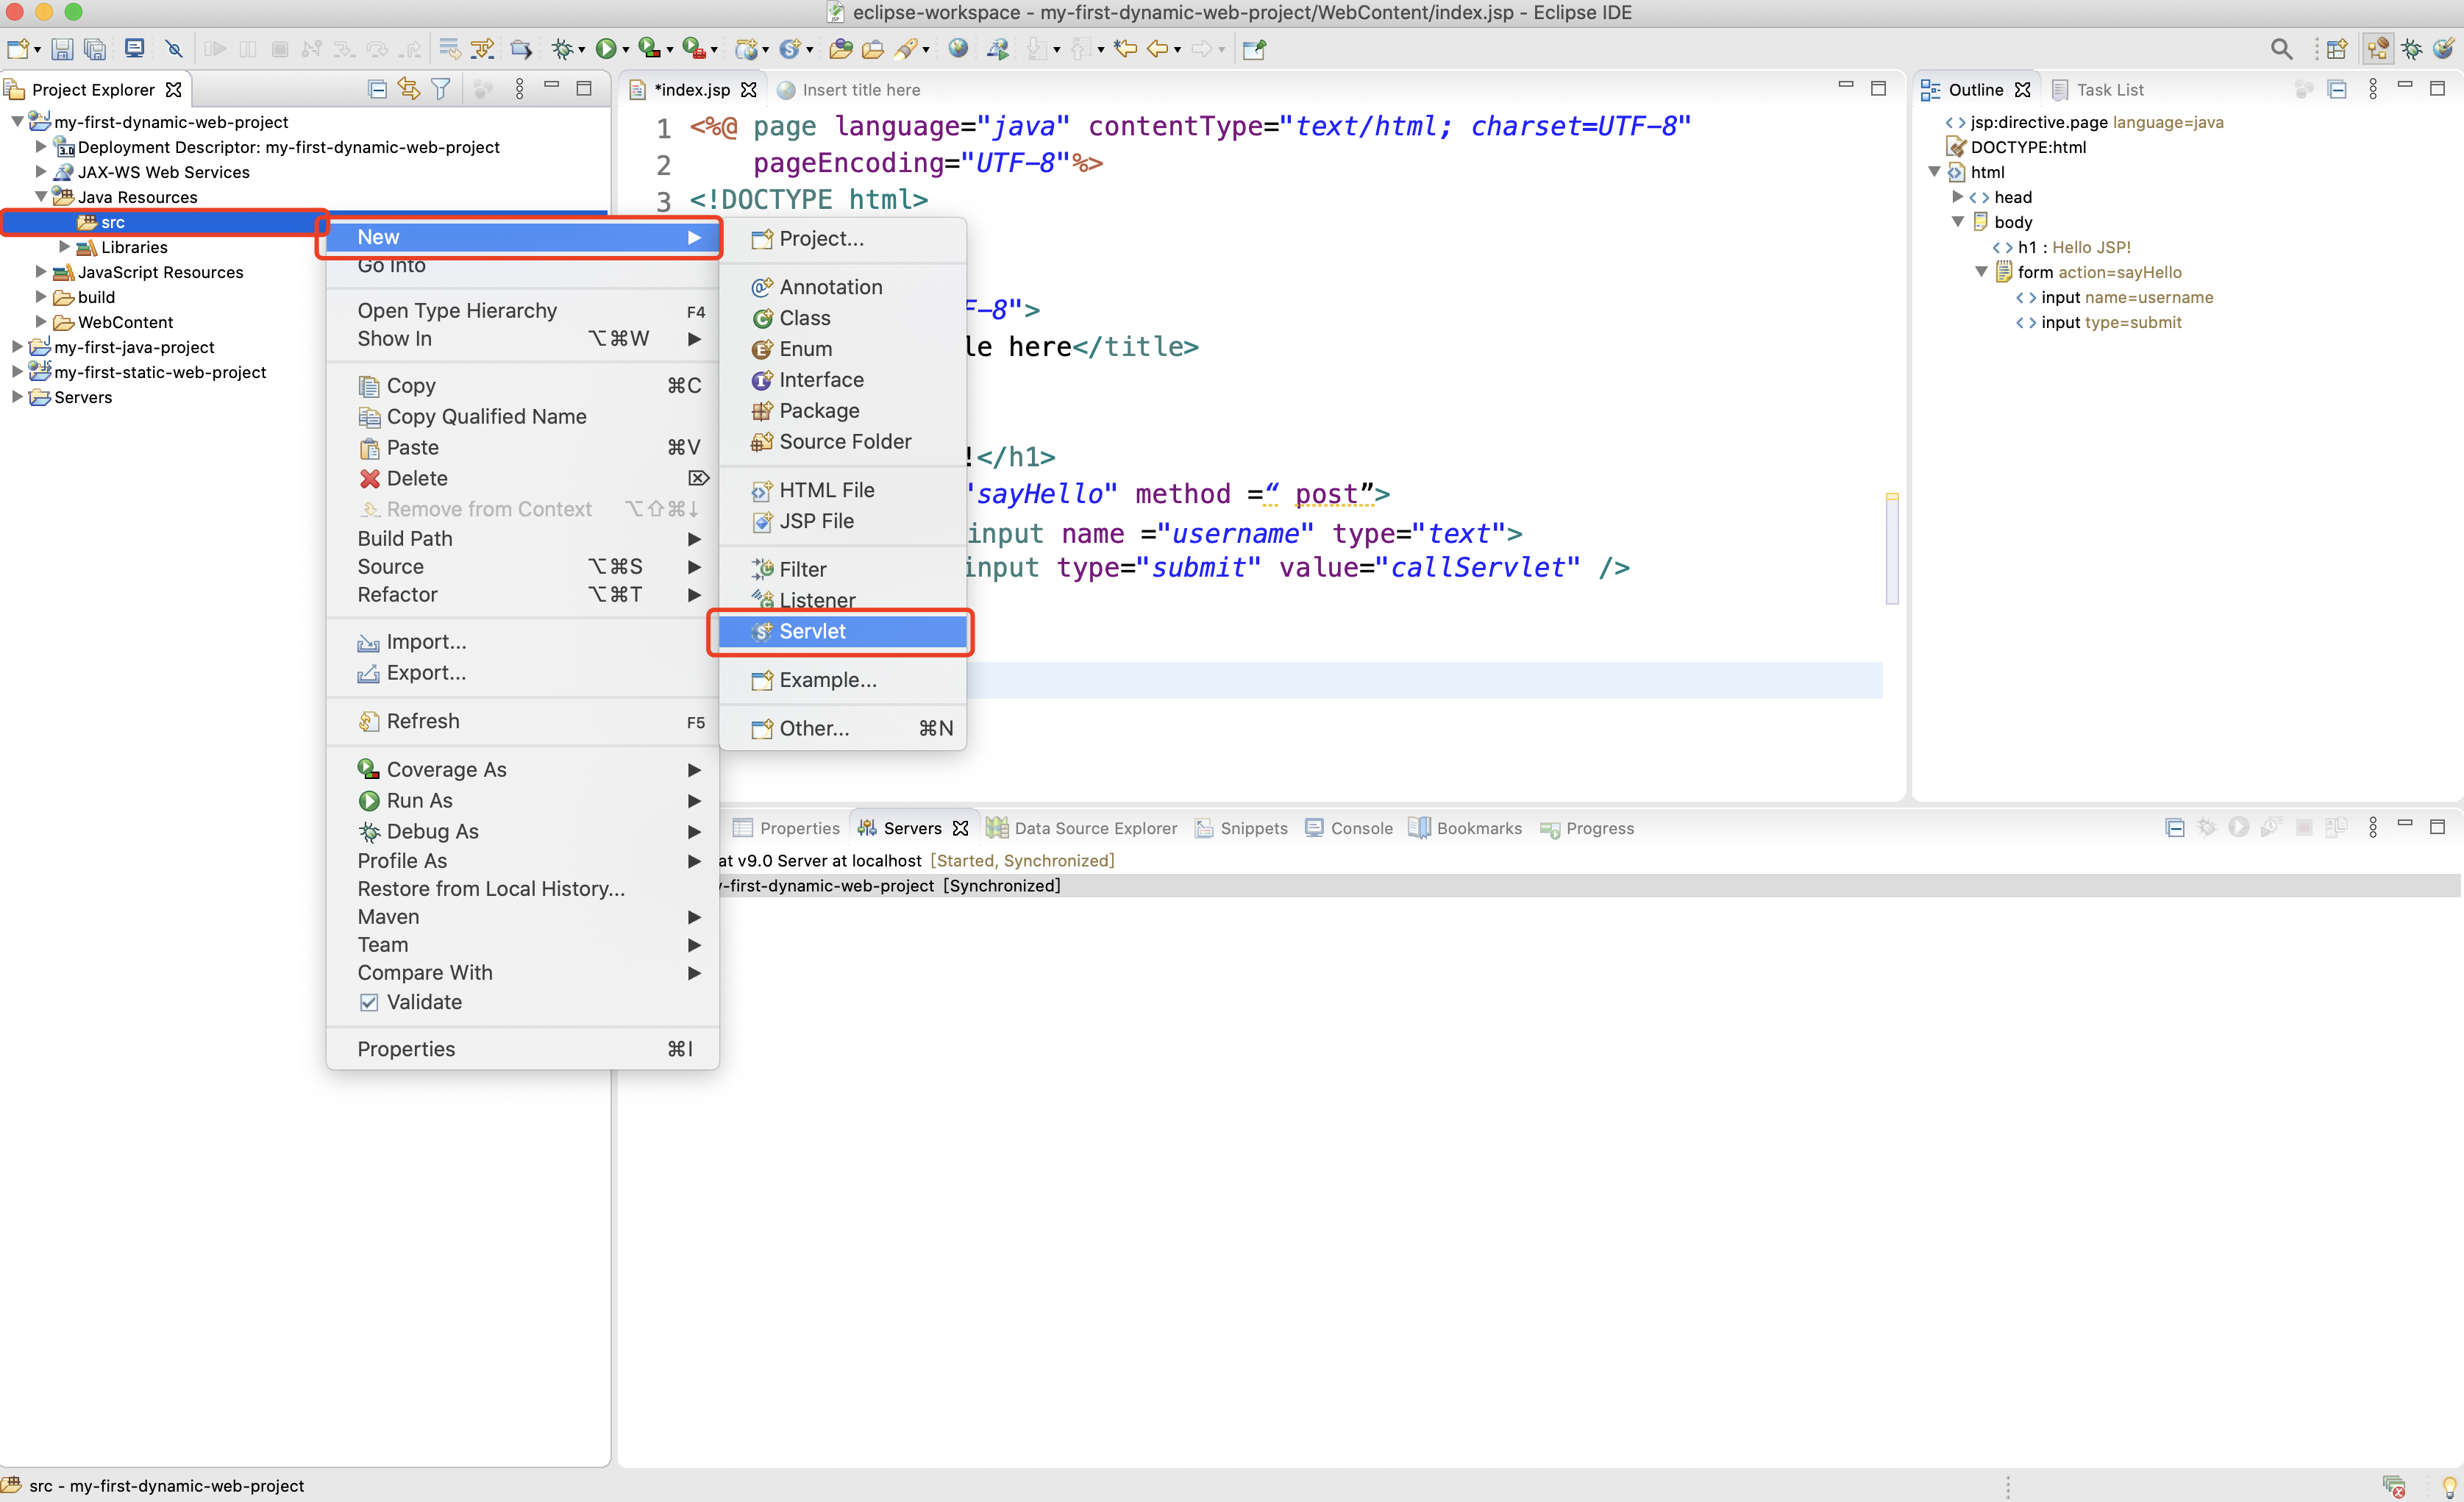
Task: Click Refresh in the context menu
Action: point(522,722)
